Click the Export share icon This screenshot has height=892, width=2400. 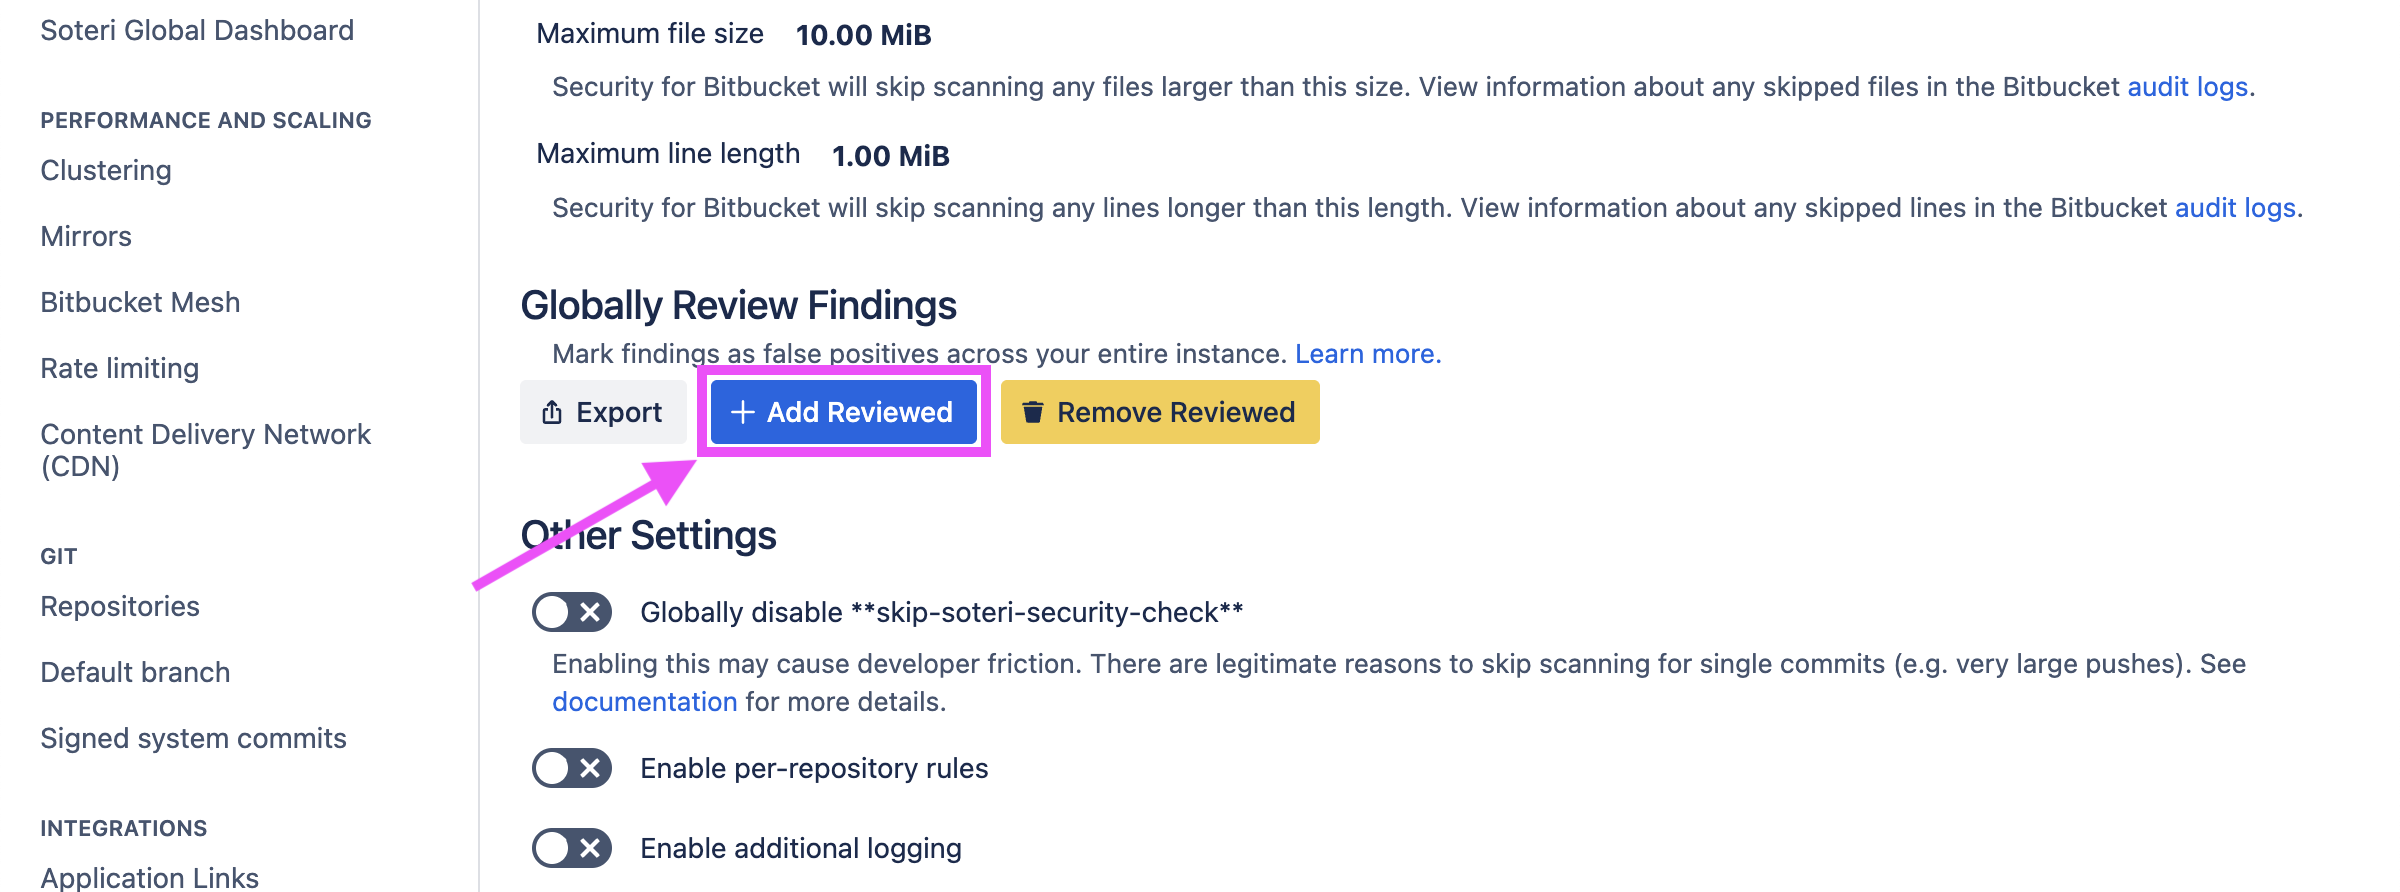point(552,412)
